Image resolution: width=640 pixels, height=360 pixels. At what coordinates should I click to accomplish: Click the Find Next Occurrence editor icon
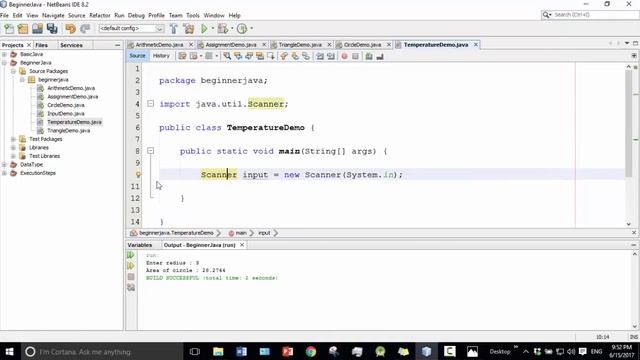pyautogui.click(x=249, y=56)
